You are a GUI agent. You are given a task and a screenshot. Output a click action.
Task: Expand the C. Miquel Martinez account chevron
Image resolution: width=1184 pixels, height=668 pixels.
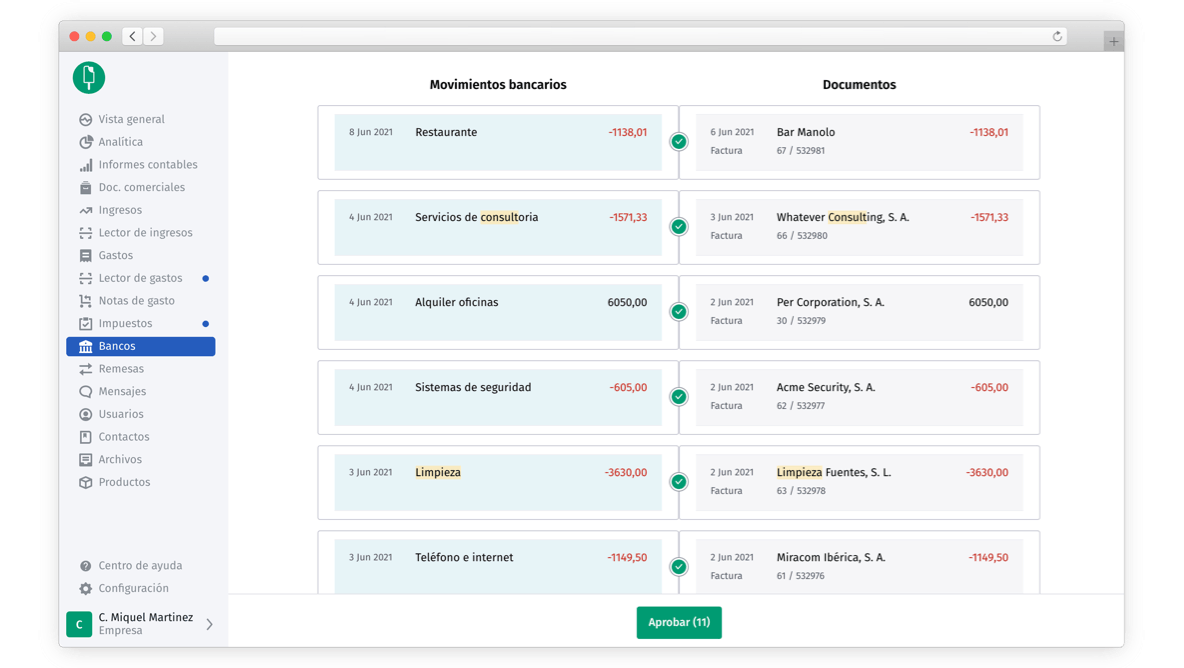point(209,625)
